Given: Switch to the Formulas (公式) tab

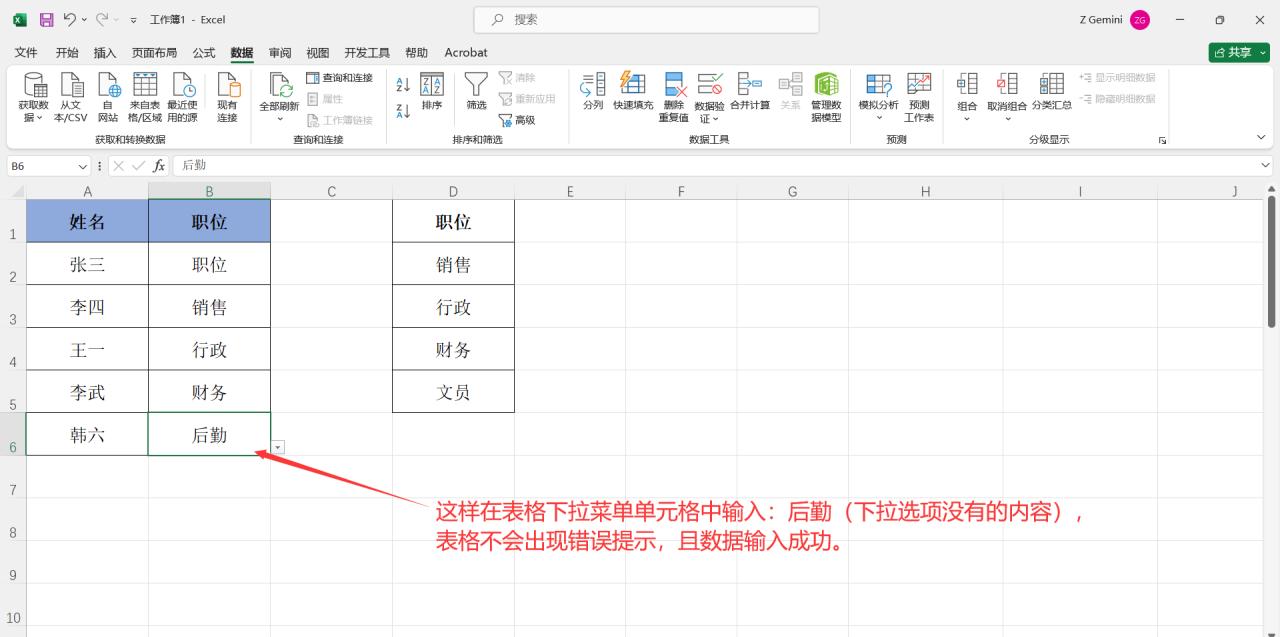Looking at the screenshot, I should click(x=203, y=53).
